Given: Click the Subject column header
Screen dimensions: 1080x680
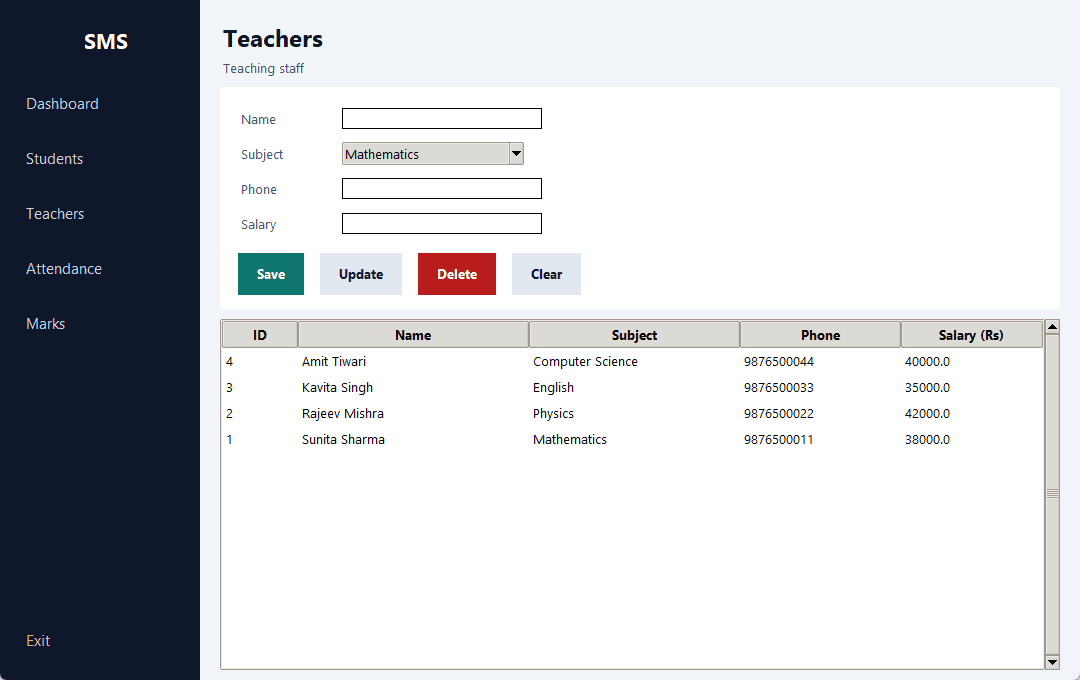Looking at the screenshot, I should [x=634, y=335].
